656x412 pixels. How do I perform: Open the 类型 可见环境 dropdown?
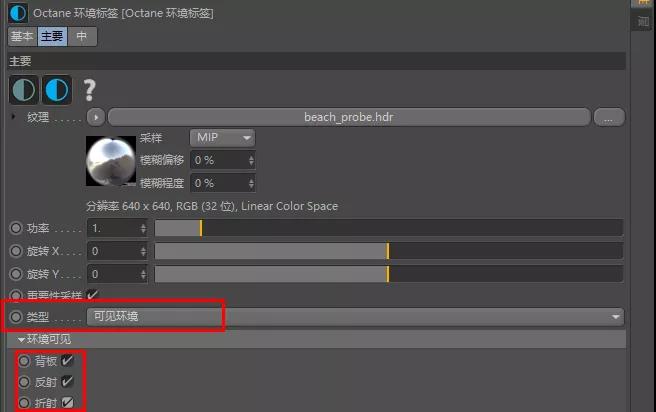pyautogui.click(x=355, y=317)
